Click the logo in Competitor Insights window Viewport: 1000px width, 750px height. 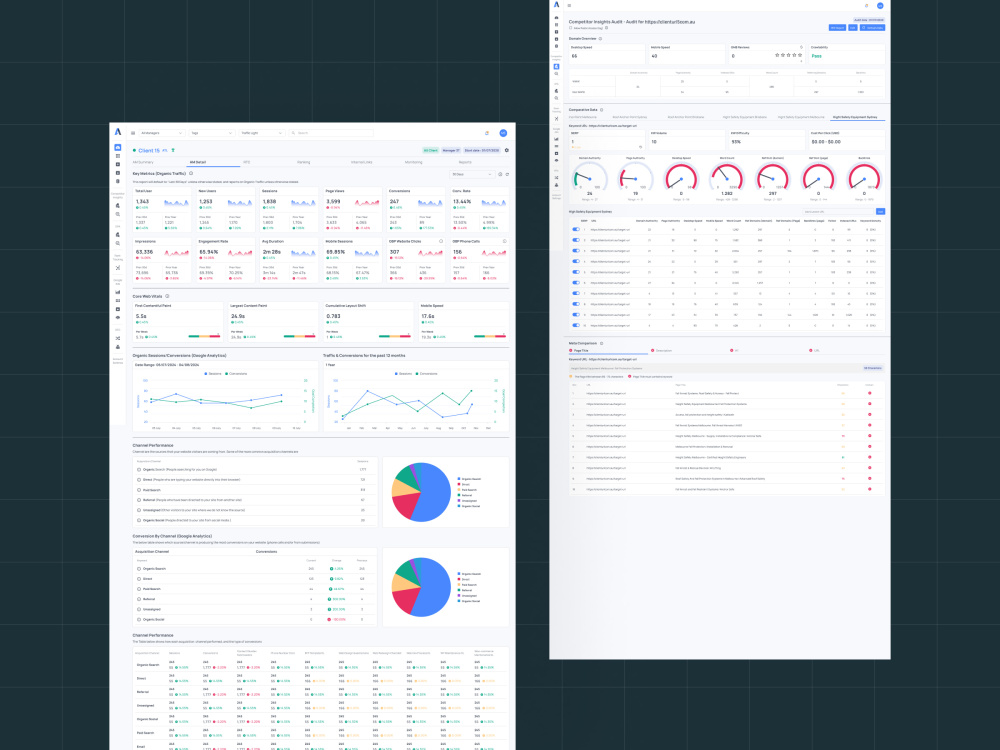click(x=556, y=4)
